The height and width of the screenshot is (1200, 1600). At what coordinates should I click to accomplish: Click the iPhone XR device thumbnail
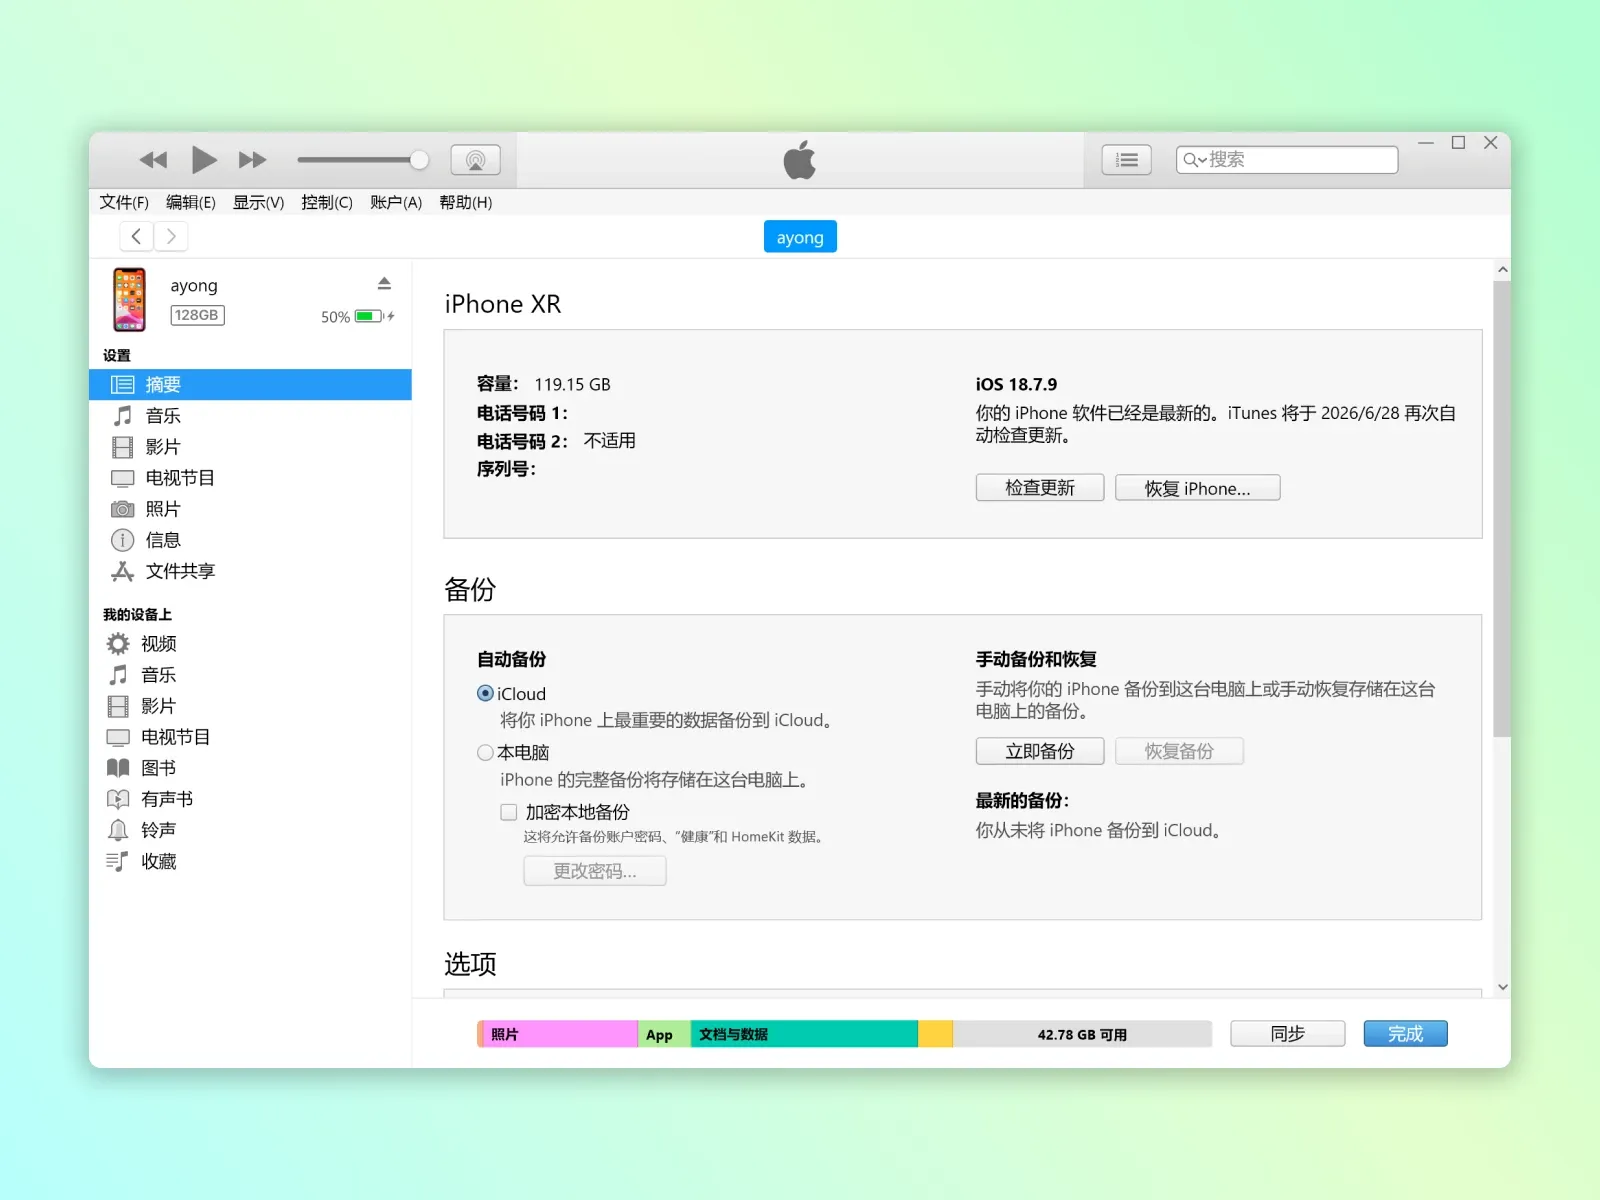(129, 299)
